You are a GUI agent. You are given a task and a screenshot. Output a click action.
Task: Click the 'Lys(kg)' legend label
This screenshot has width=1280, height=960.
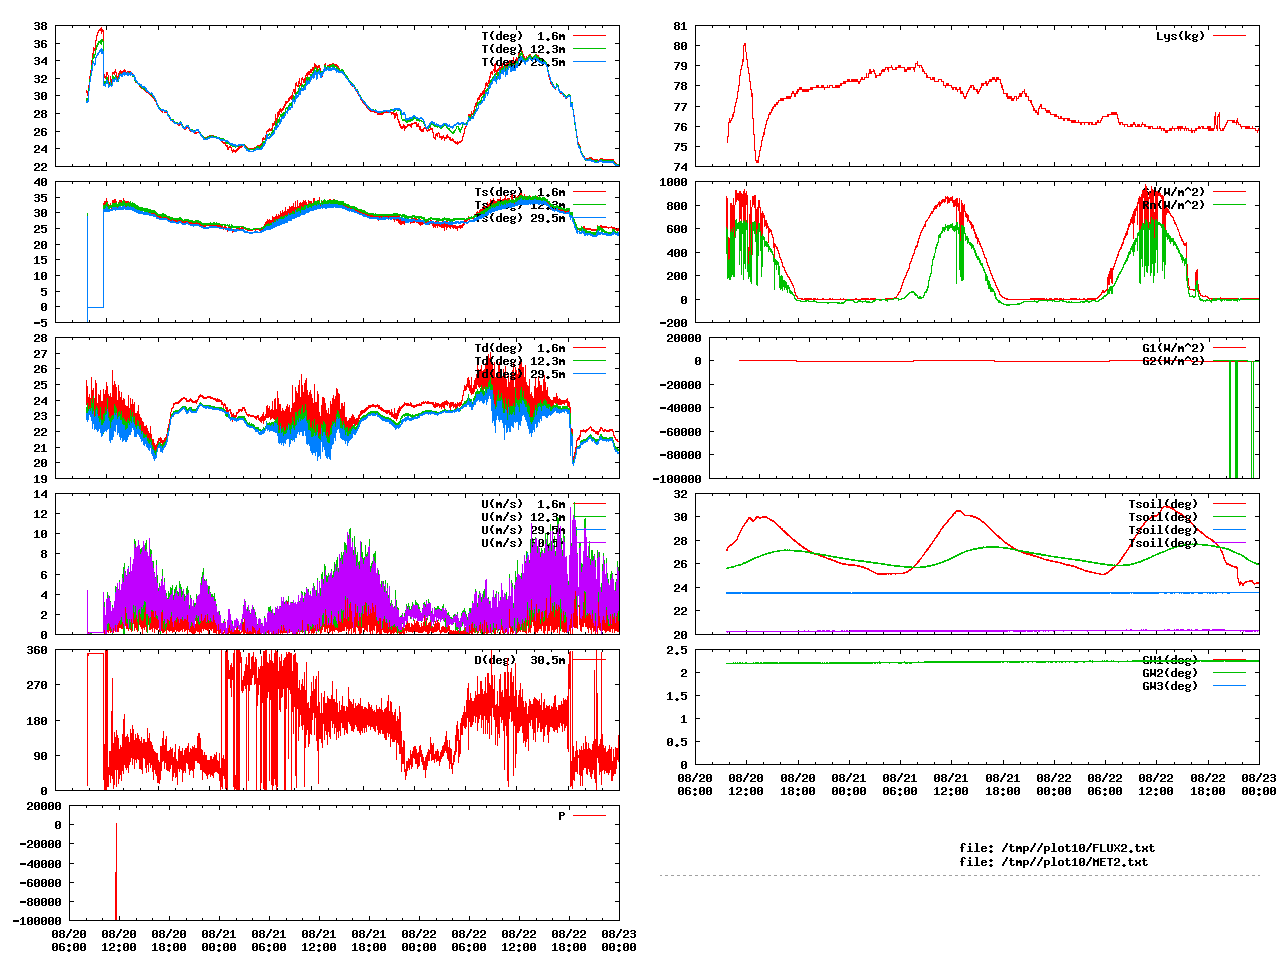pyautogui.click(x=1180, y=36)
